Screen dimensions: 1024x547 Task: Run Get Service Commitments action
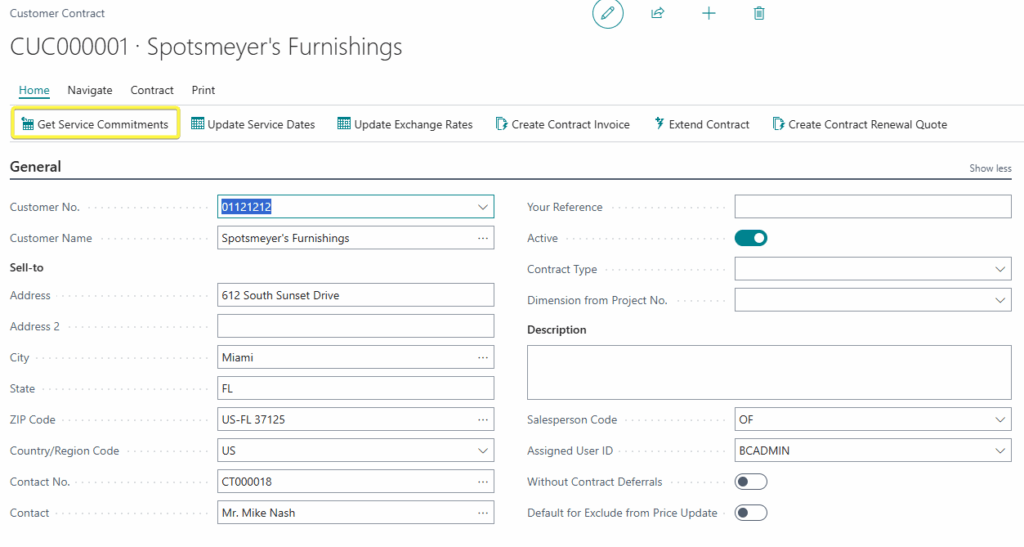[x=95, y=124]
